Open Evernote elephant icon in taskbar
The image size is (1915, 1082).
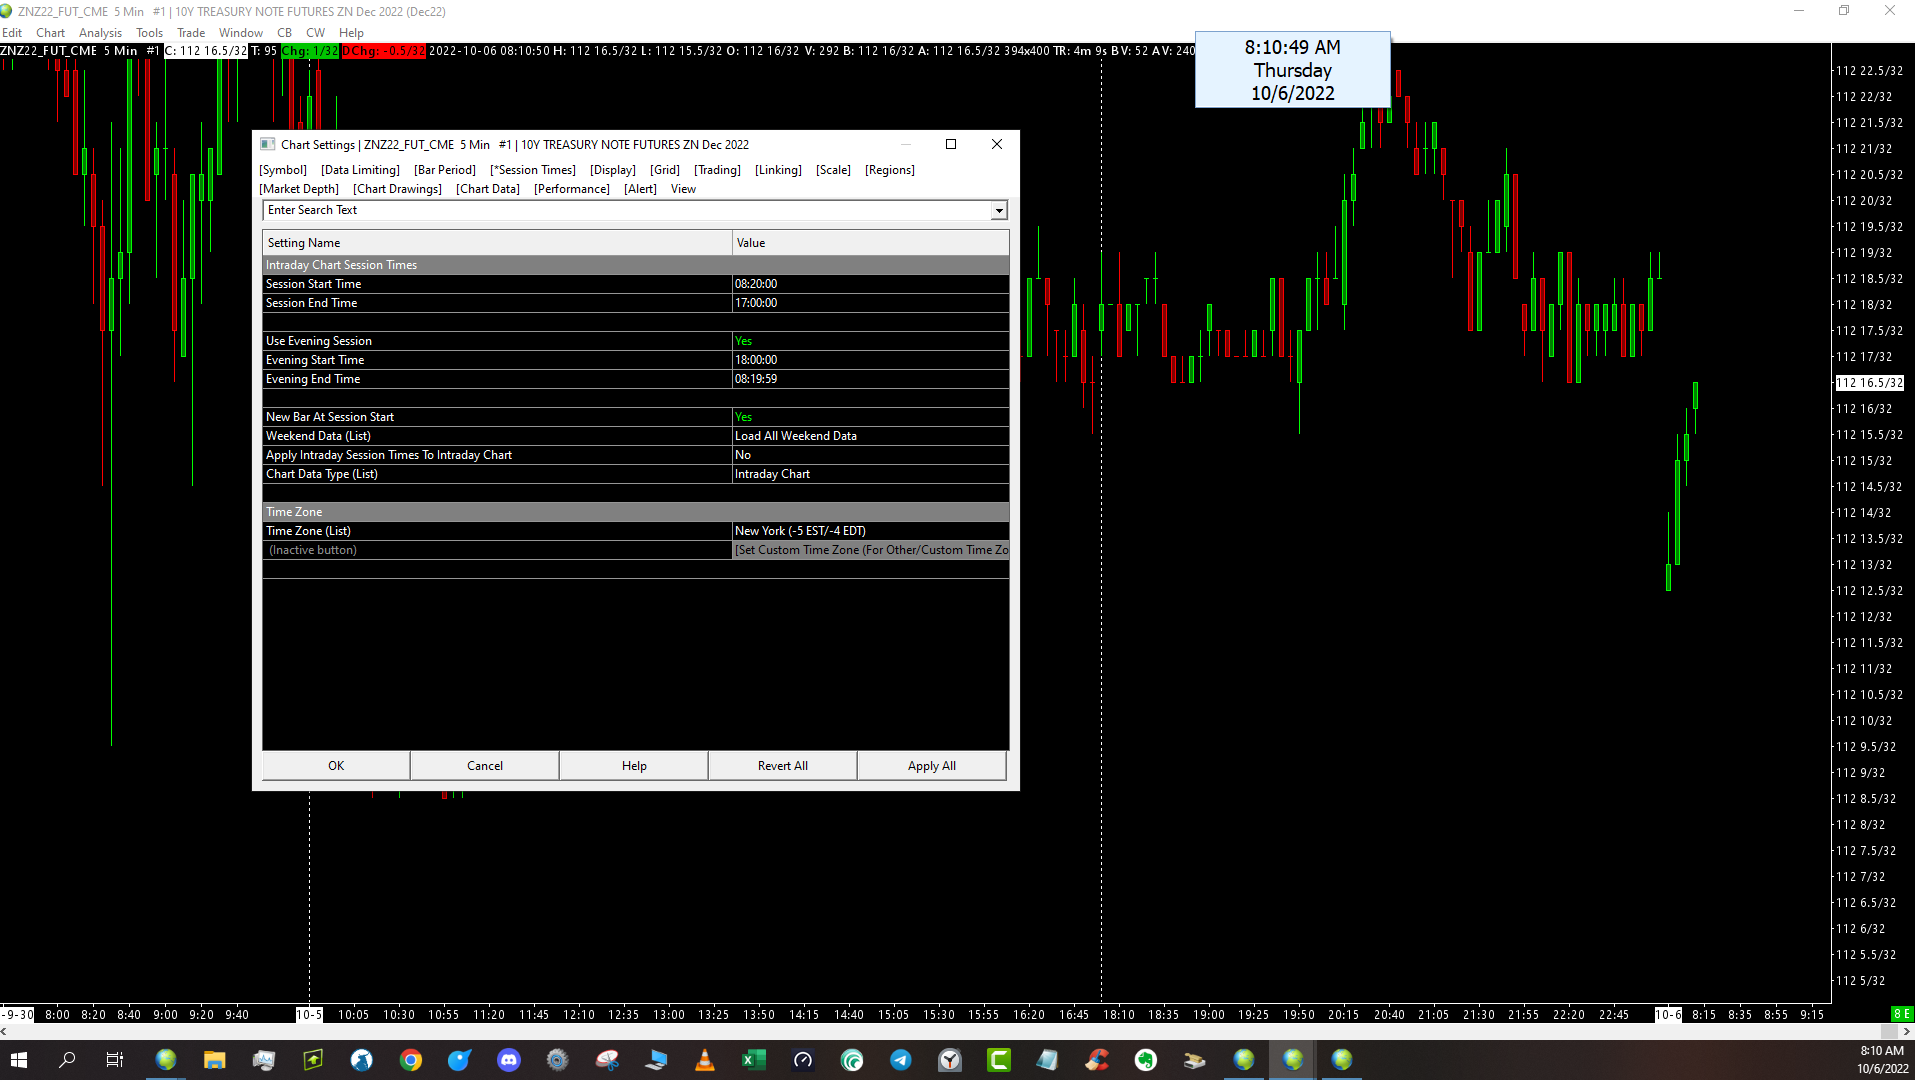pyautogui.click(x=1146, y=1060)
